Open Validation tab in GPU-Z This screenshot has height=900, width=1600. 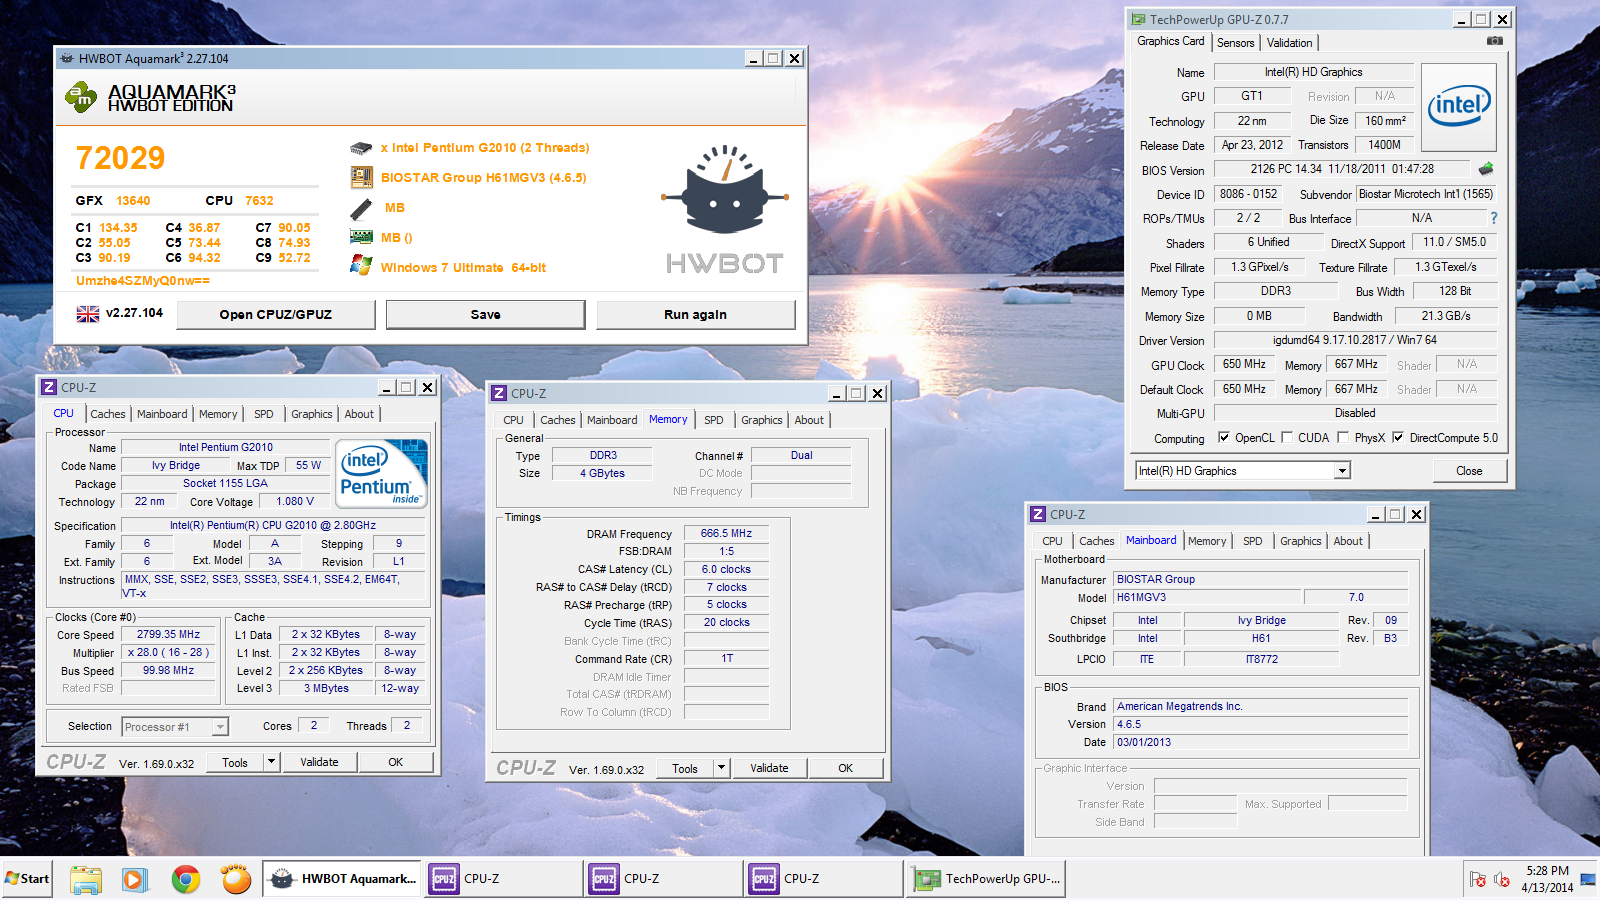click(x=1289, y=43)
